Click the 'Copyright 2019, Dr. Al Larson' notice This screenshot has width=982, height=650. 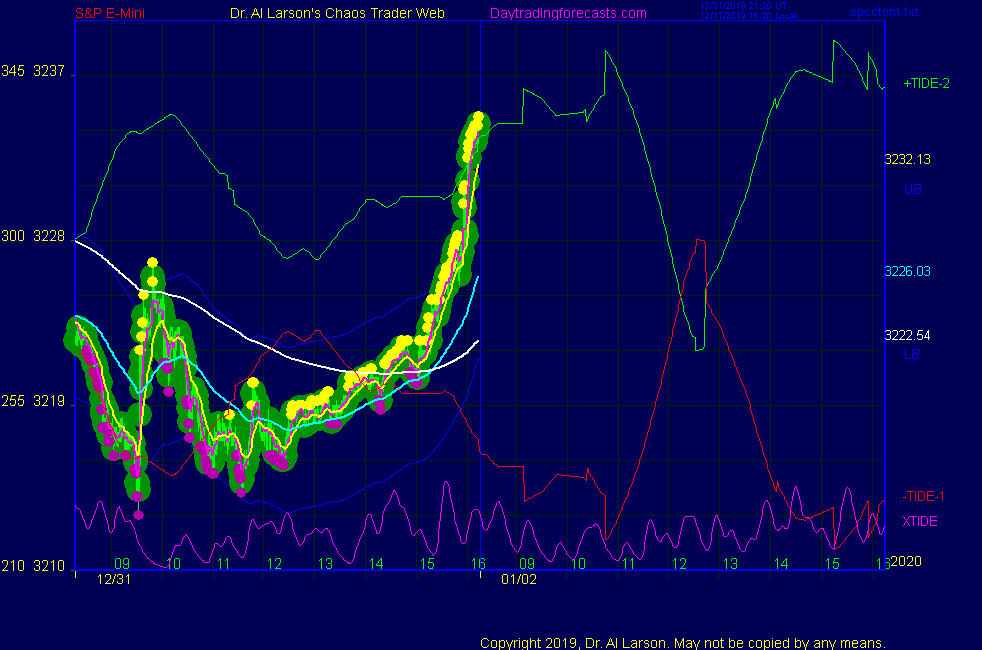click(x=683, y=643)
